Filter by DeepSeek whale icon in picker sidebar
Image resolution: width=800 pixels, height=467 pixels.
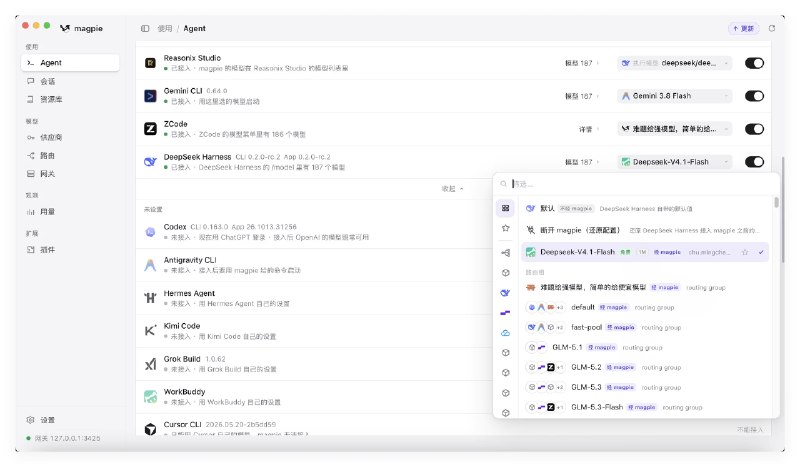click(x=505, y=293)
